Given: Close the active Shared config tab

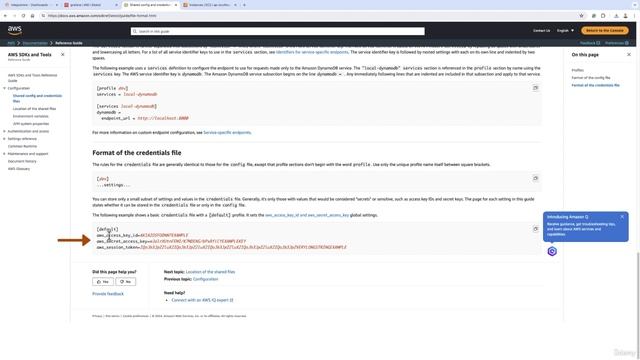Looking at the screenshot, I should click(x=176, y=5).
